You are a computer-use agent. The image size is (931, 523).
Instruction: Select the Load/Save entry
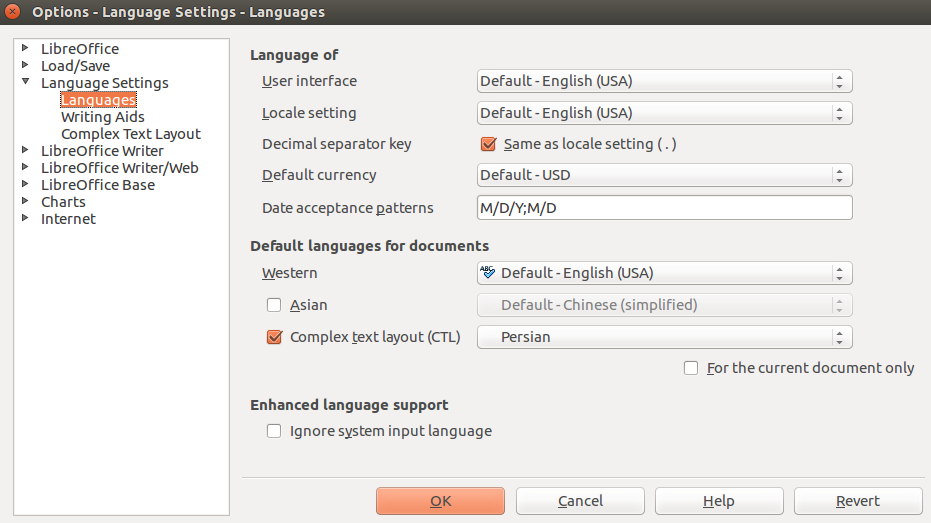[x=75, y=66]
